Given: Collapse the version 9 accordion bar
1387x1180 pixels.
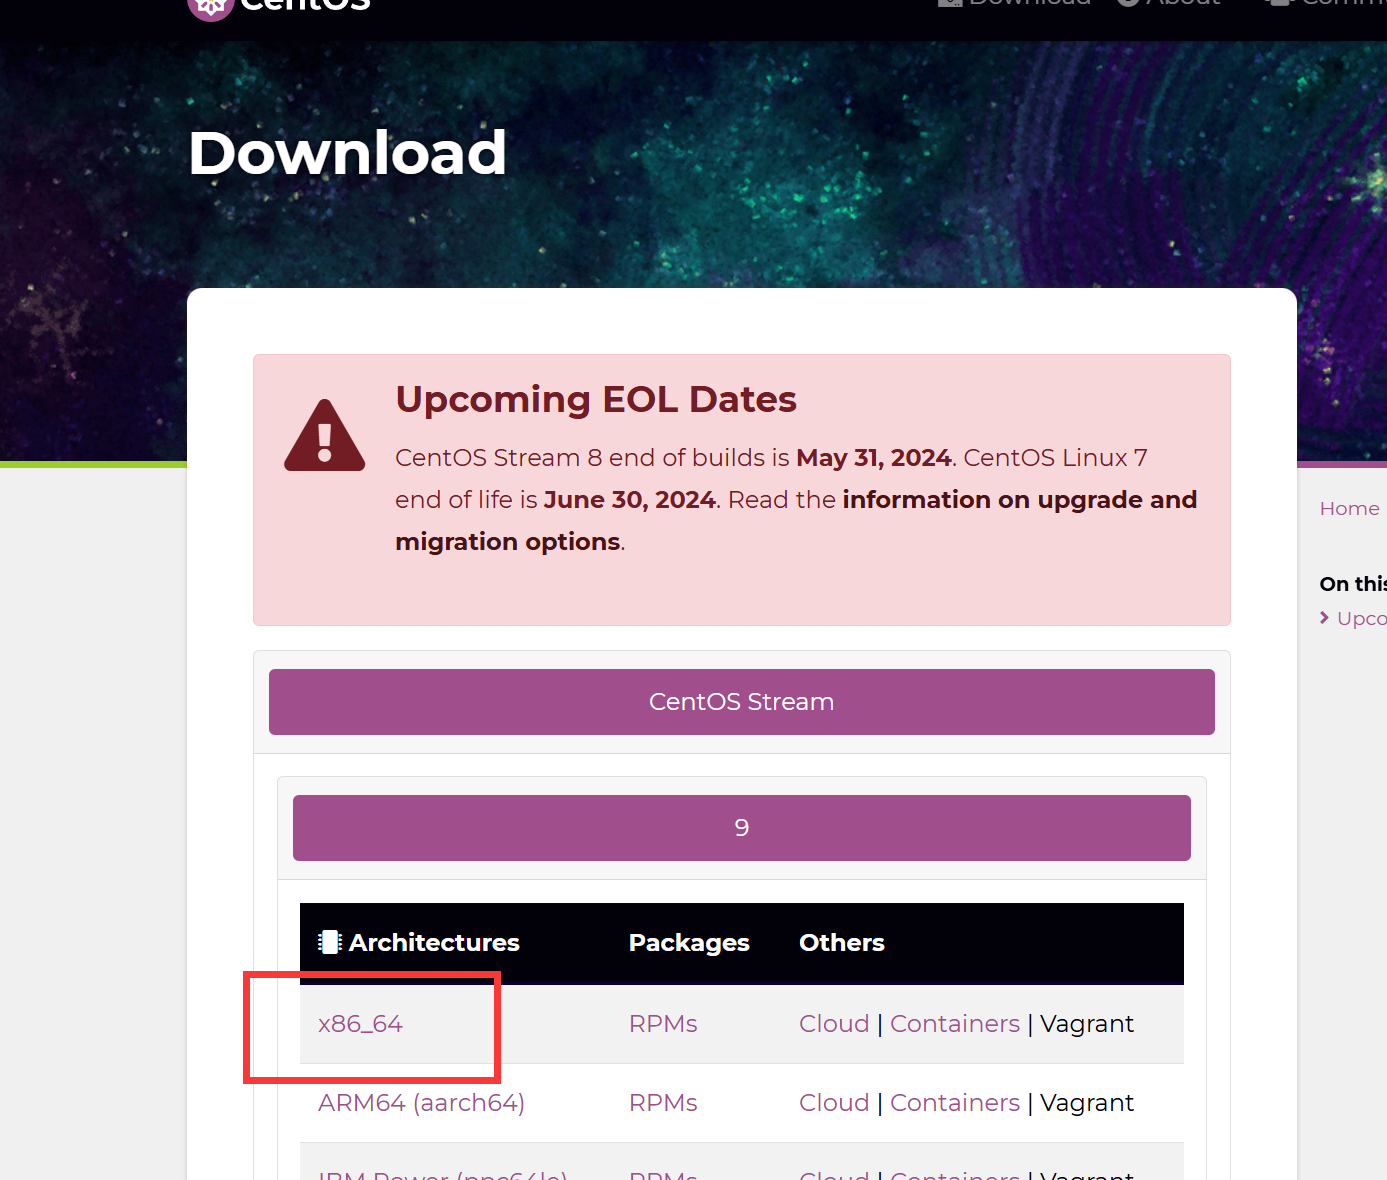Looking at the screenshot, I should point(741,828).
